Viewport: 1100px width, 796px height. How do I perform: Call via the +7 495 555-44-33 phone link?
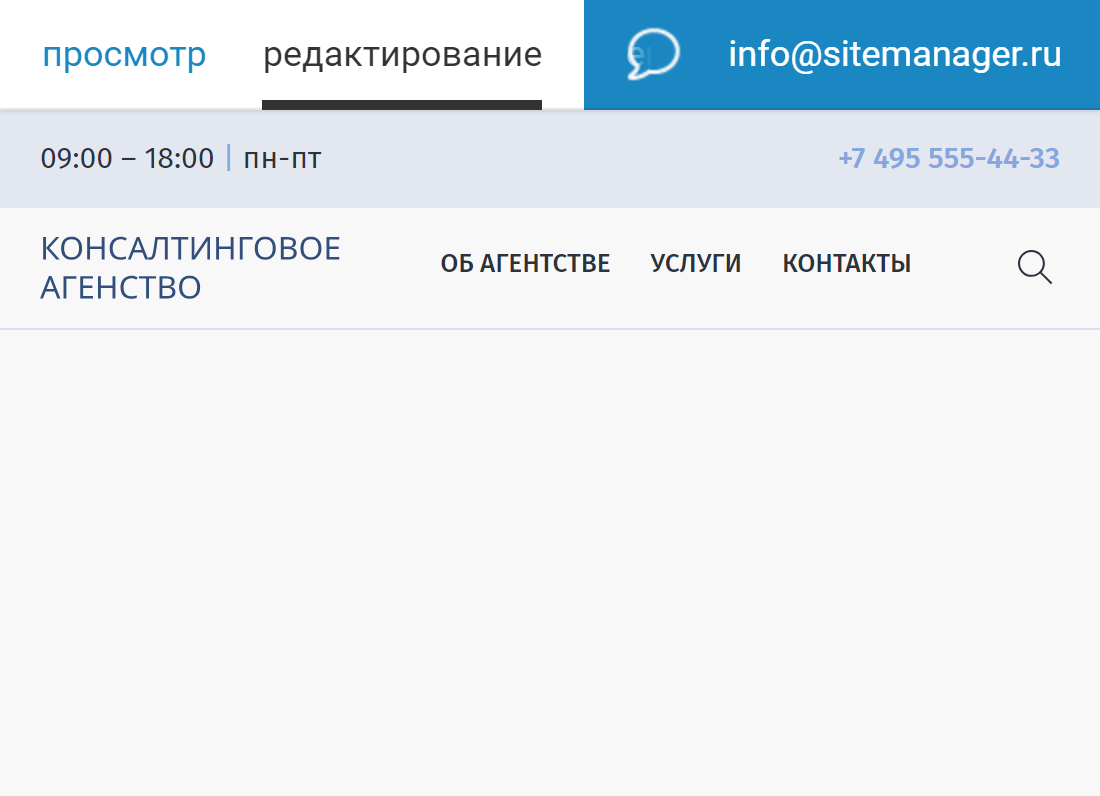tap(950, 158)
